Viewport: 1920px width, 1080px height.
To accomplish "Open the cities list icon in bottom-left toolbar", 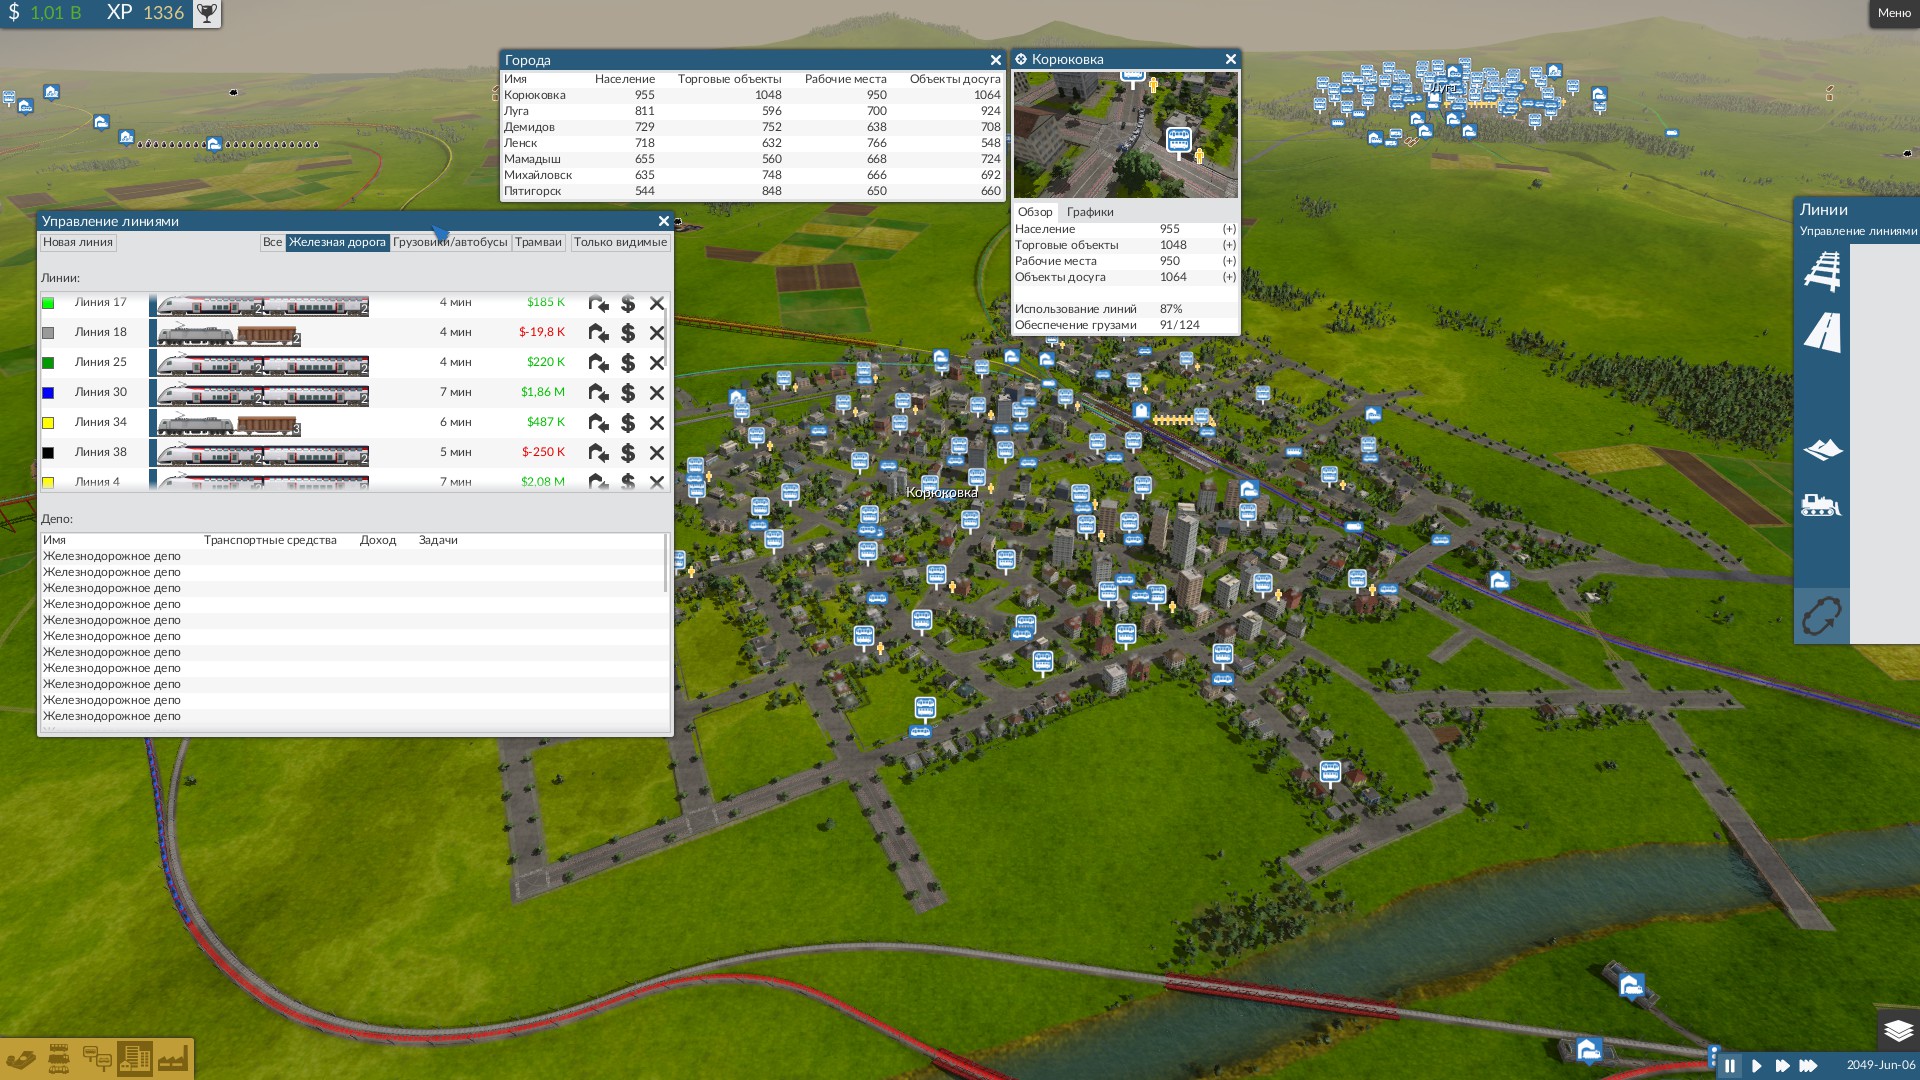I will pos(134,1059).
